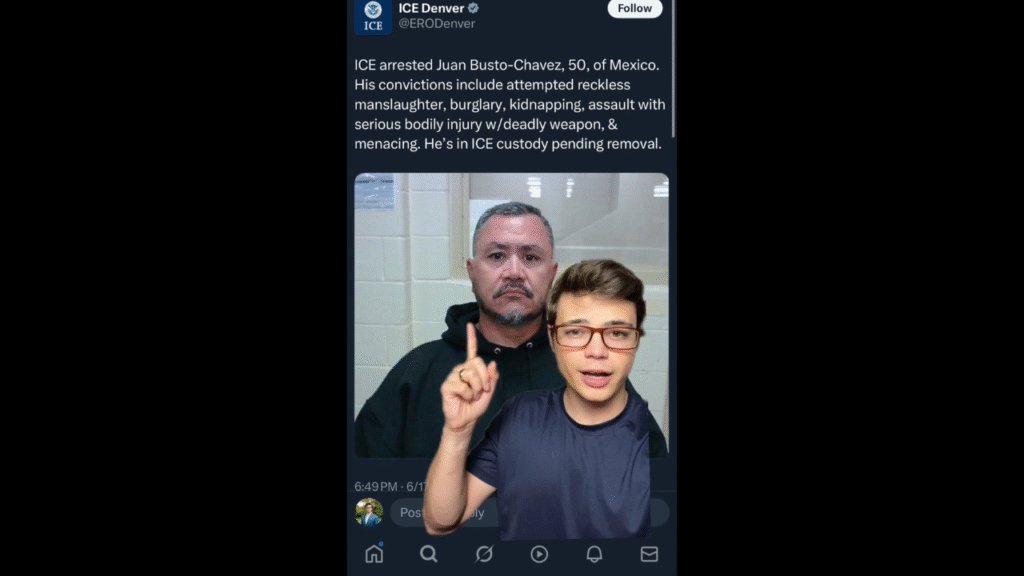Open the @ERODenver handle link
This screenshot has height=576, width=1024.
coord(436,24)
